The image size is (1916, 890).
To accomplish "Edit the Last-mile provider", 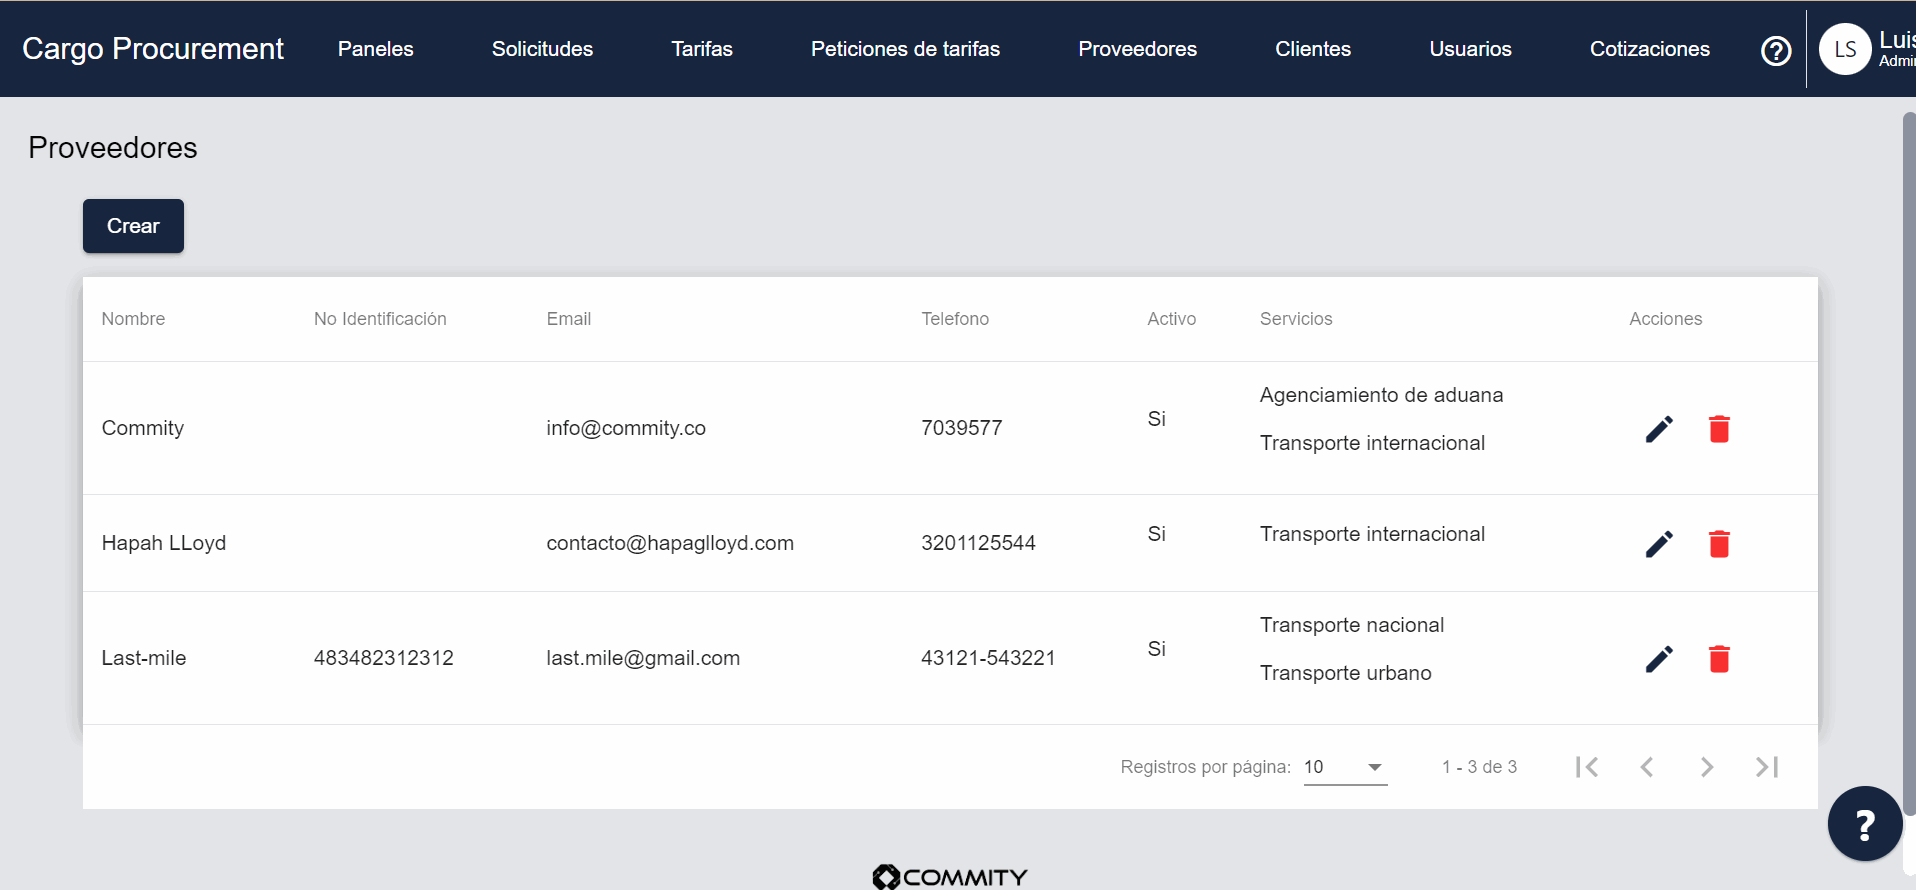I will pyautogui.click(x=1659, y=659).
